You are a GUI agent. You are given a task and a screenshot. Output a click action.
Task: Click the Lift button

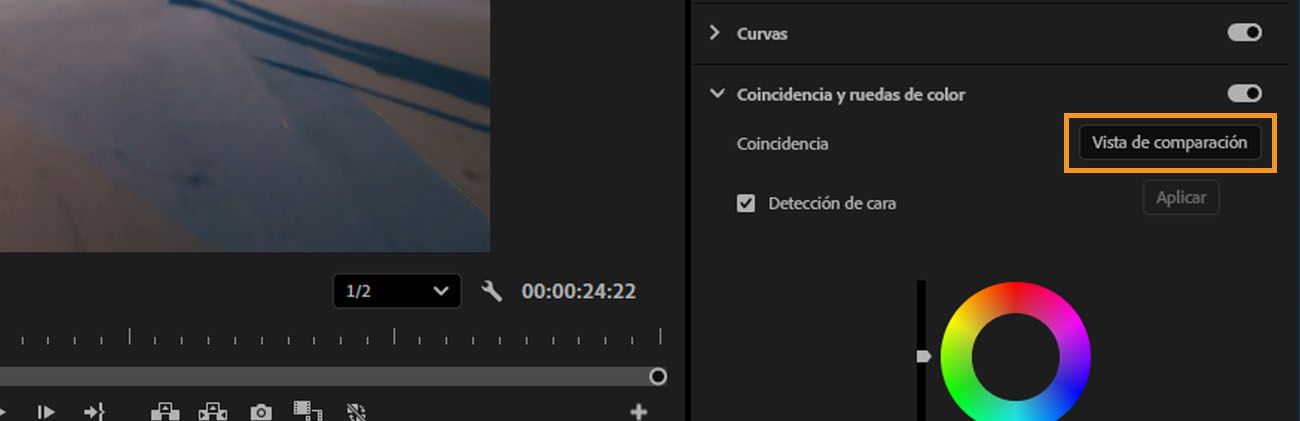[163, 411]
